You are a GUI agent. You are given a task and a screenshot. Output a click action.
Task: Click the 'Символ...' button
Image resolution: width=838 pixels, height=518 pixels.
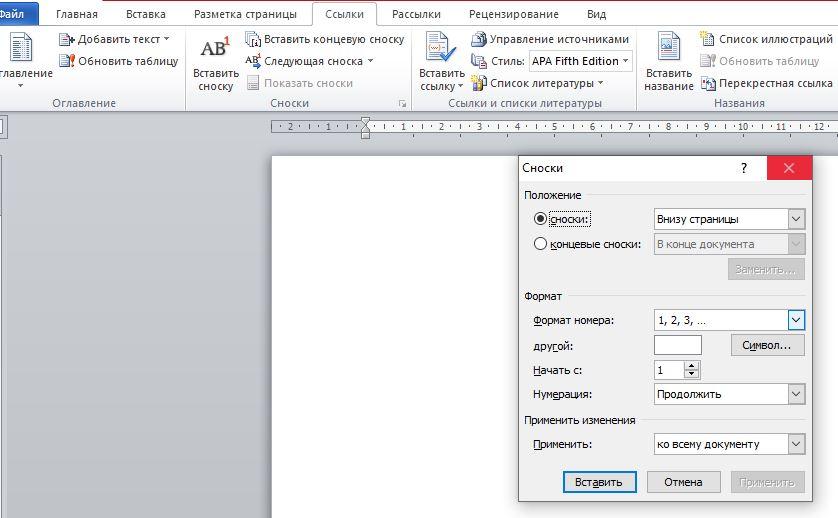pyautogui.click(x=767, y=345)
